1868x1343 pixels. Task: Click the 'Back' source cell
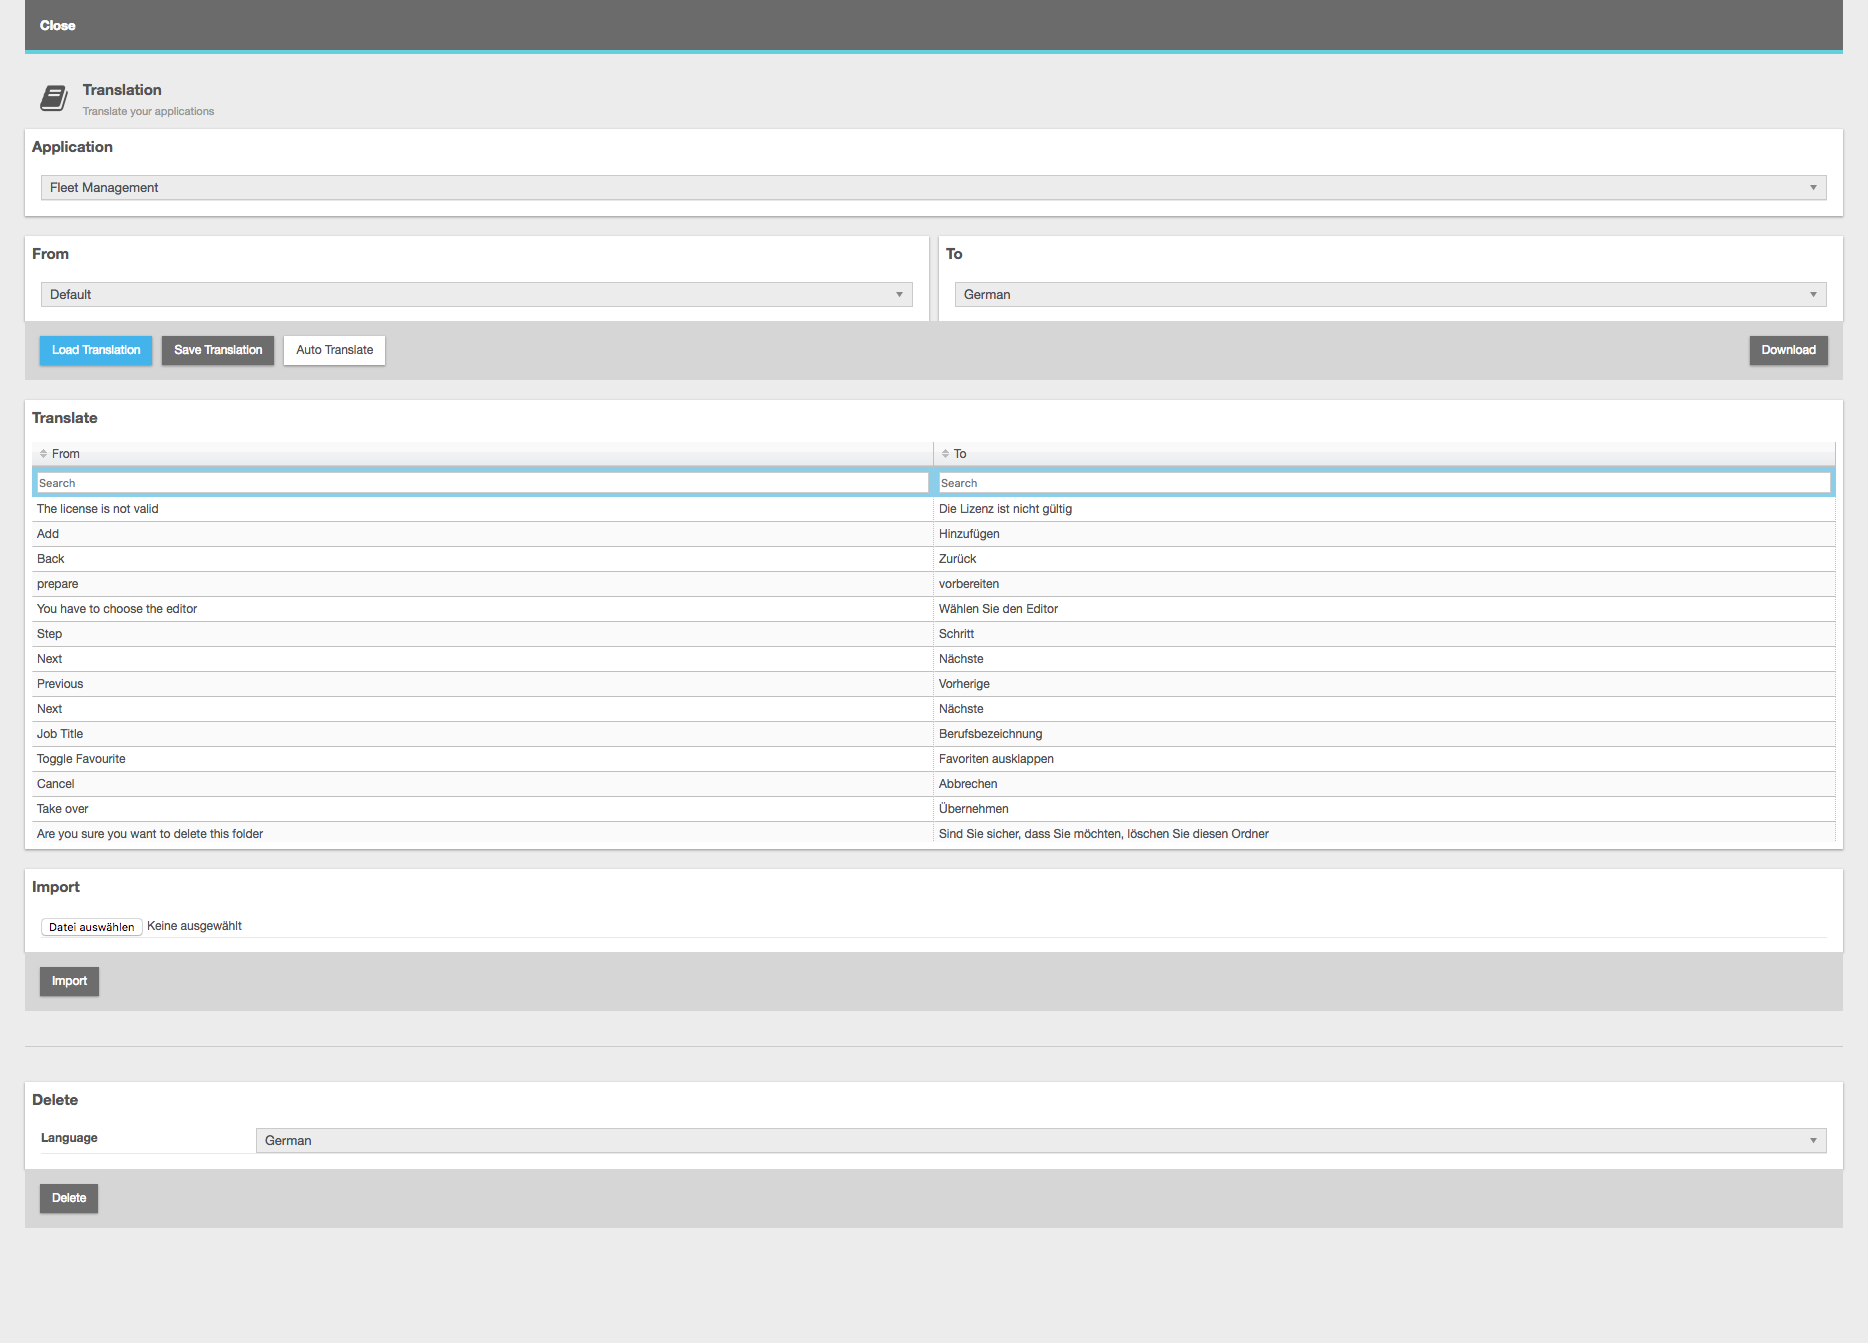click(482, 559)
